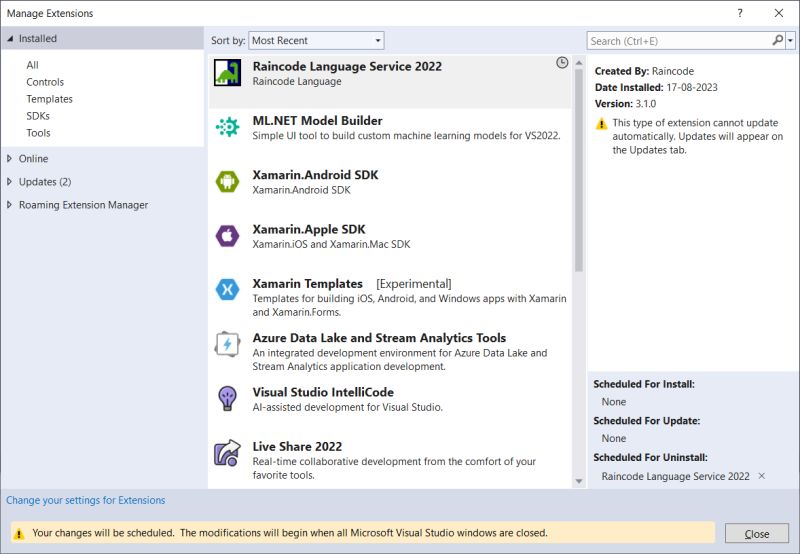Click the Xamarin Templates blue X icon
800x554 pixels.
tap(227, 290)
